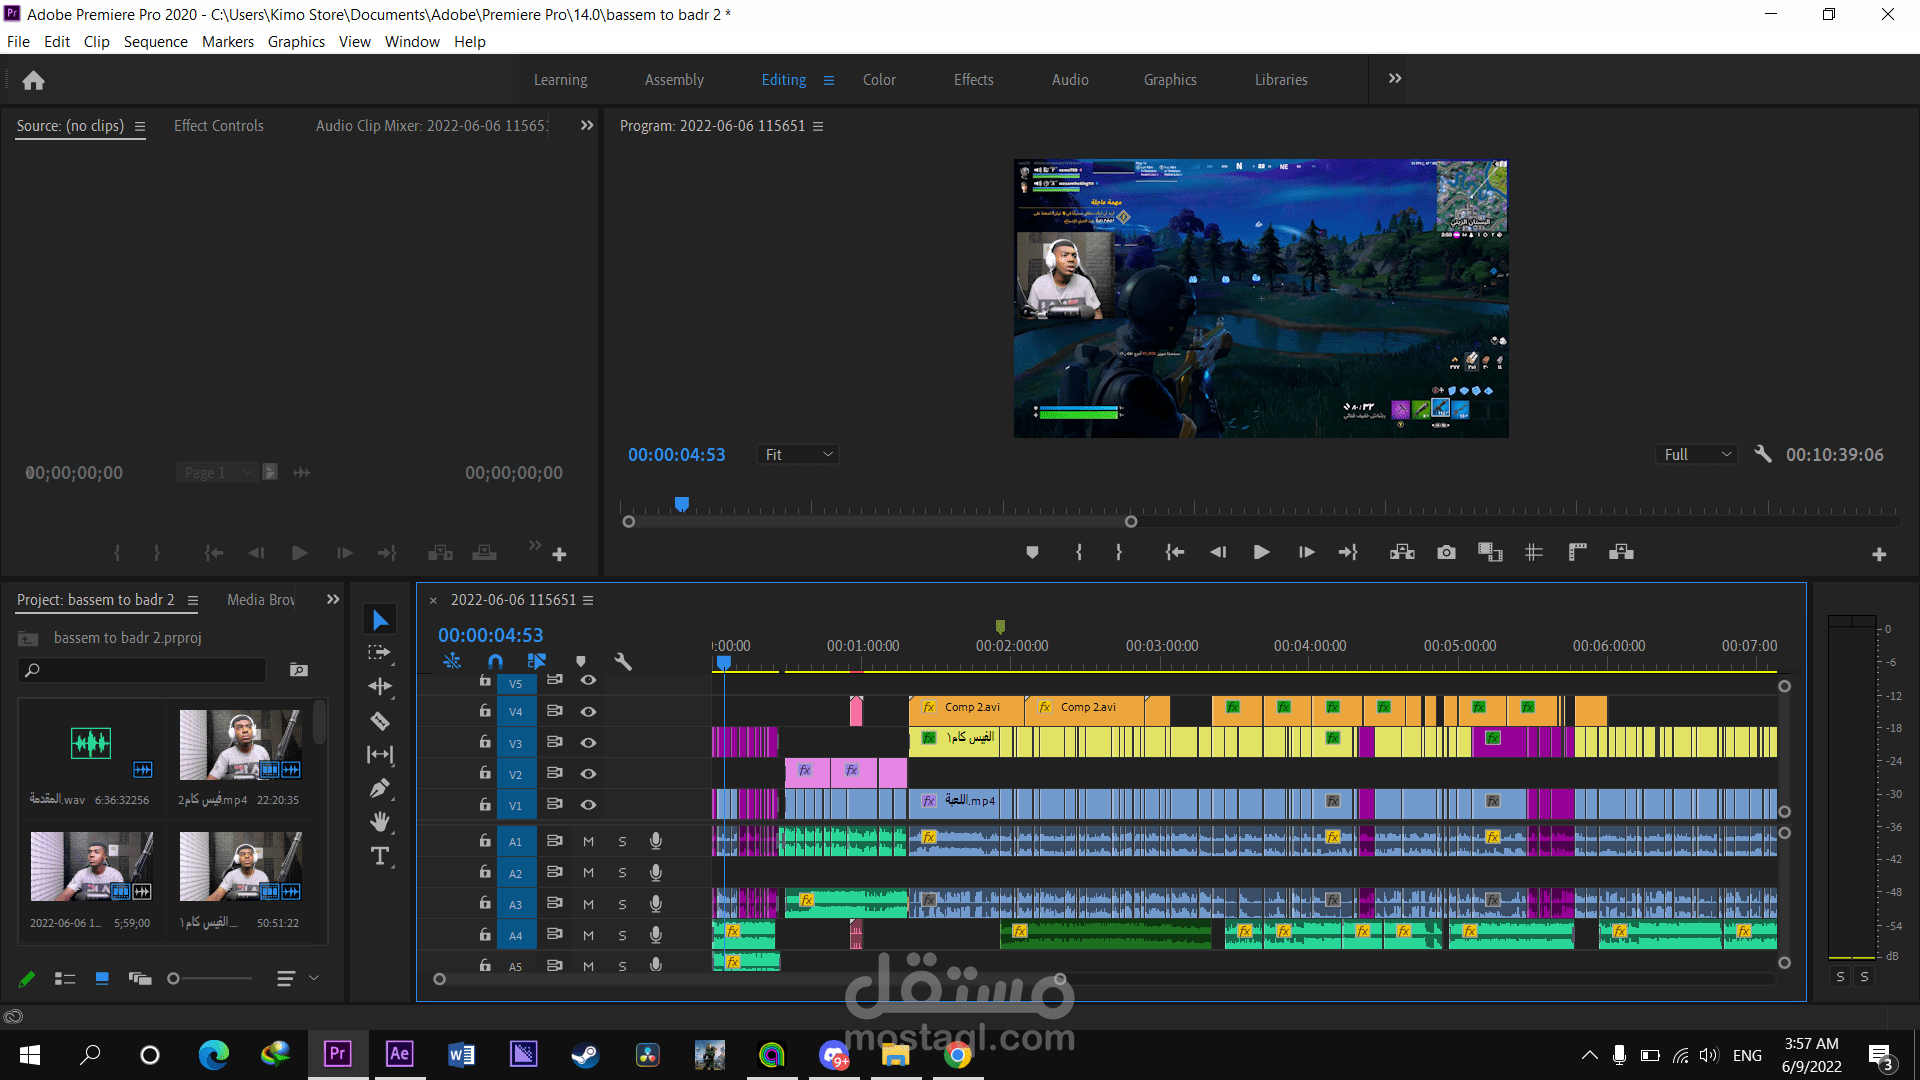Open the Effect Controls tab
The width and height of the screenshot is (1920, 1080).
pos(219,126)
